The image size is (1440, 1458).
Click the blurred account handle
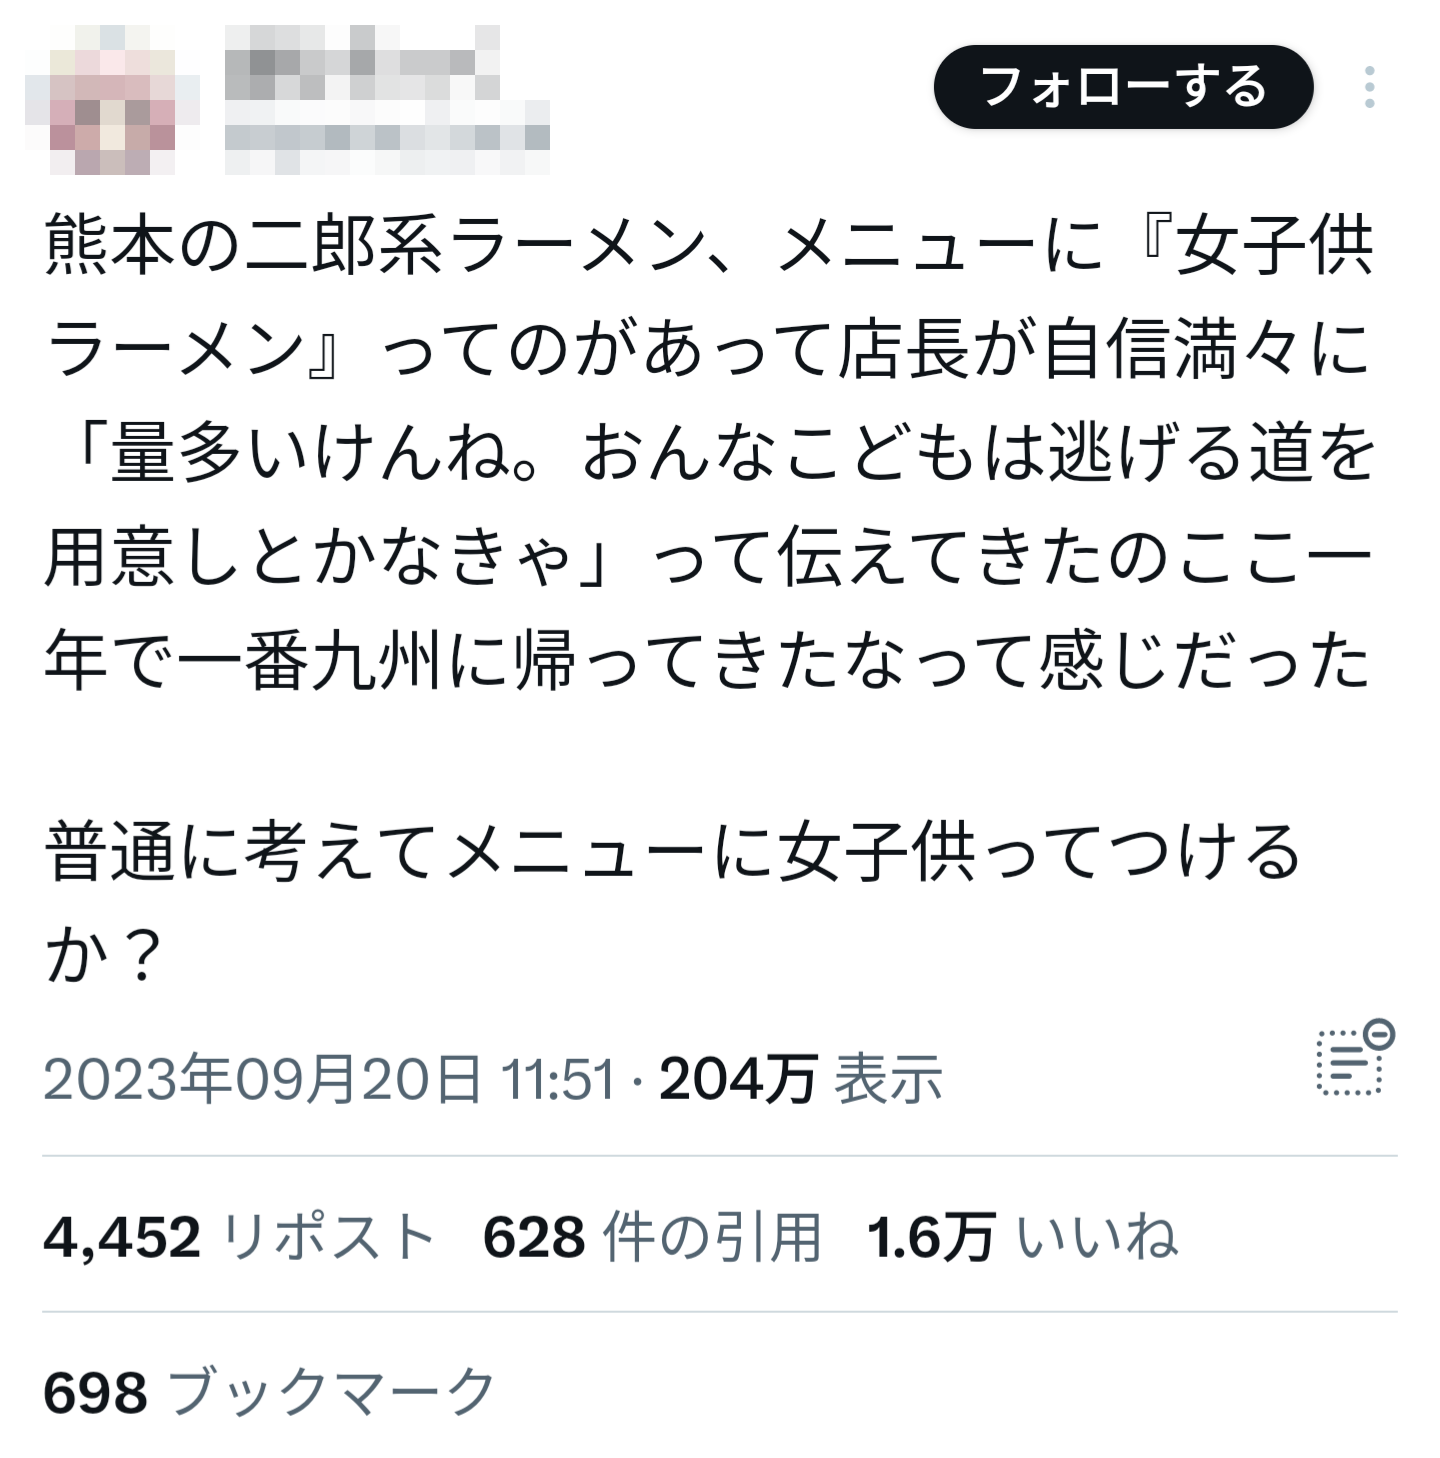click(387, 137)
